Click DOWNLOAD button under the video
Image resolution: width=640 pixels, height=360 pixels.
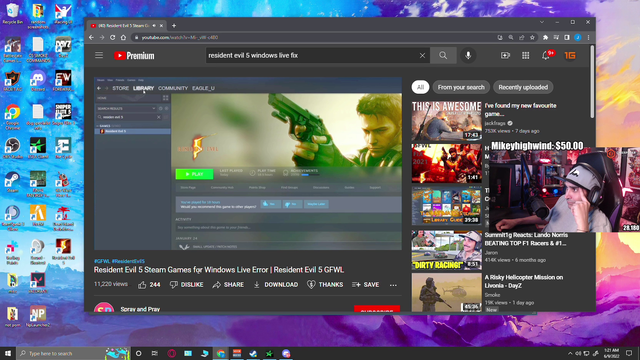276,285
